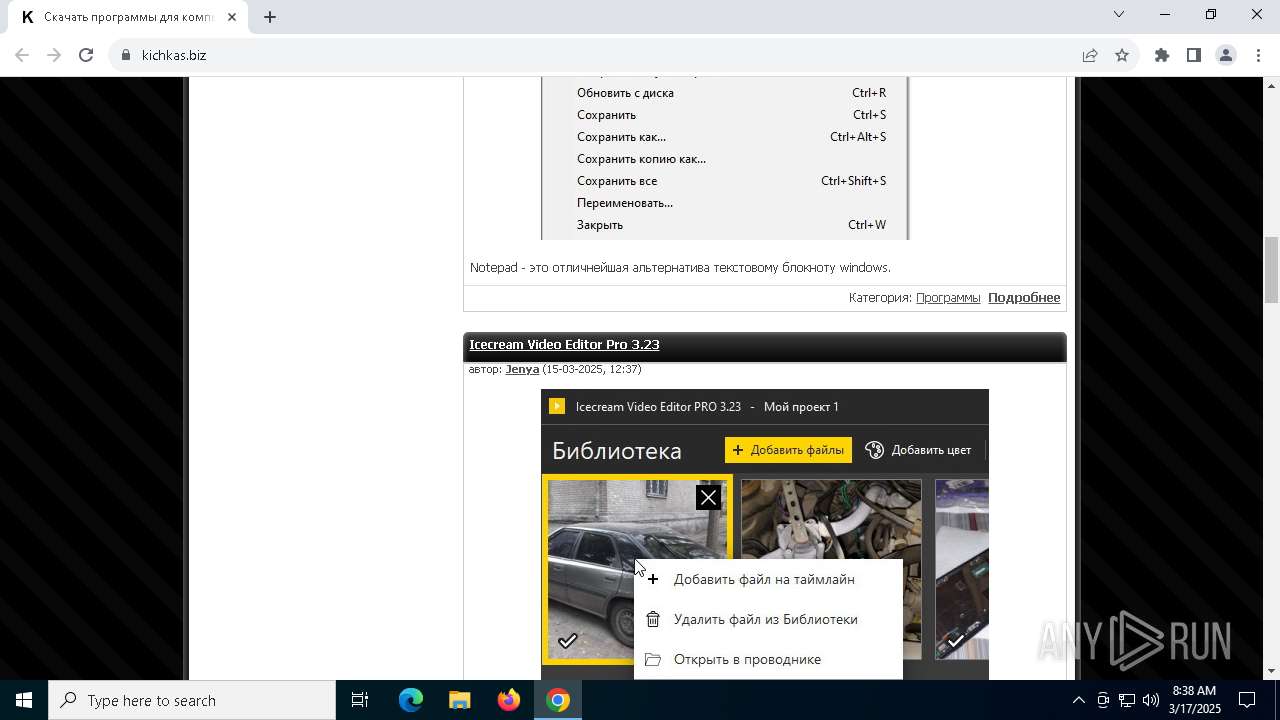Choose Удалить файл из Библиотеки
The image size is (1280, 720).
pyautogui.click(x=768, y=619)
